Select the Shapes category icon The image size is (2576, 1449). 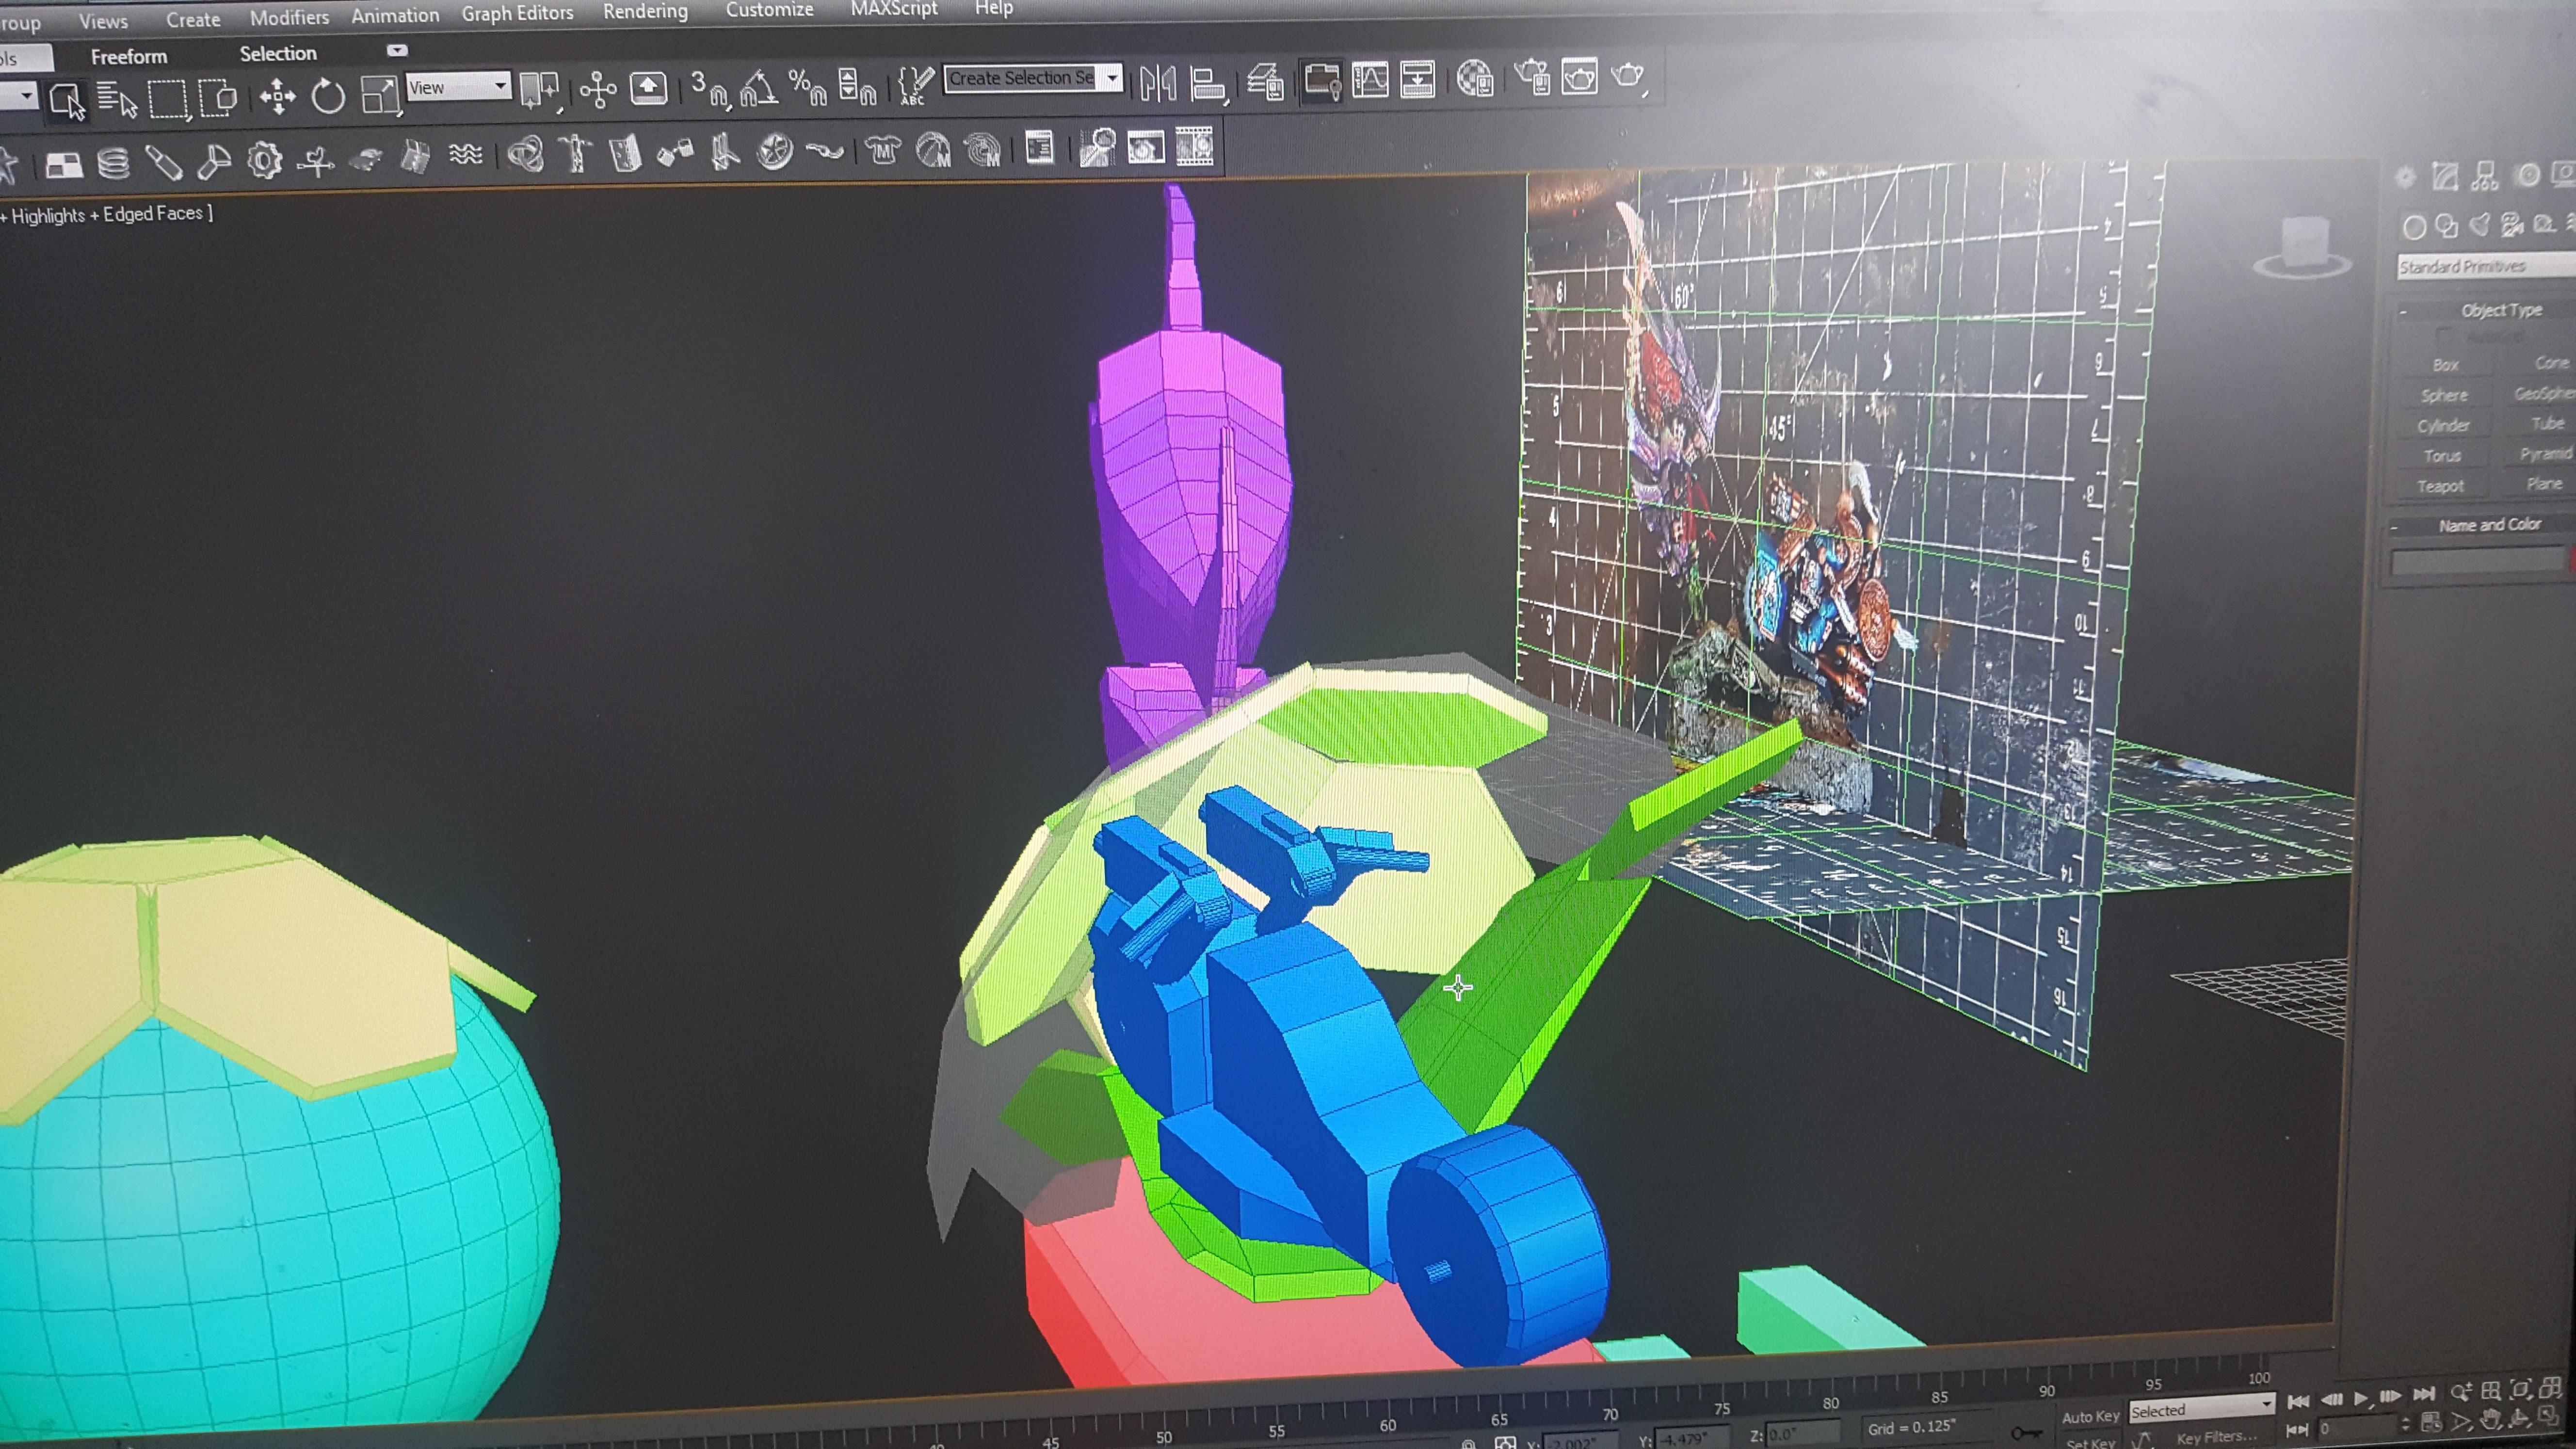click(2447, 226)
